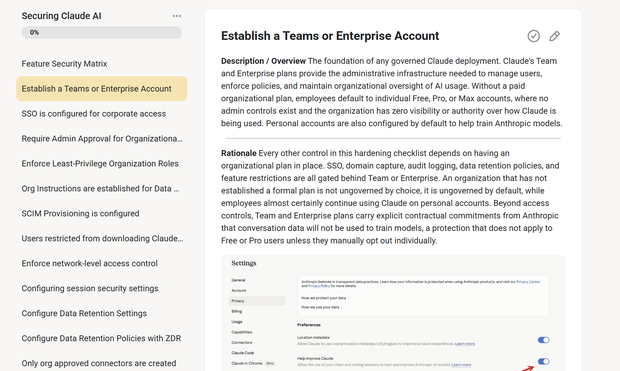Open Users restricted from downloading Claude... item

pyautogui.click(x=102, y=238)
